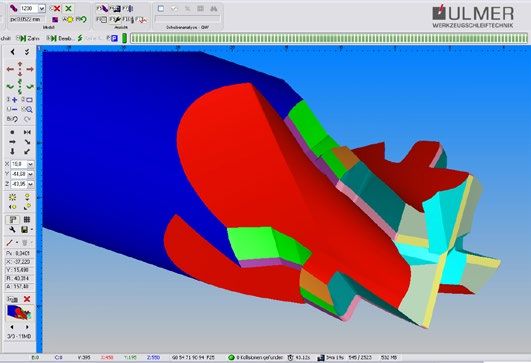Expand the Z coordinate dropdown

[30, 184]
